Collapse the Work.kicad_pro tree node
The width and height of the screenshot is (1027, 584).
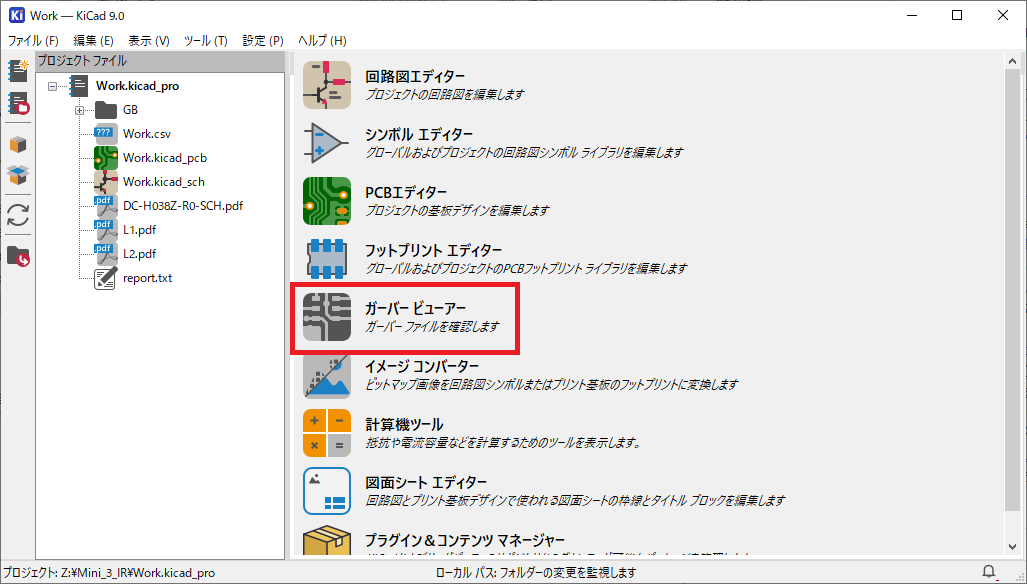[52, 86]
